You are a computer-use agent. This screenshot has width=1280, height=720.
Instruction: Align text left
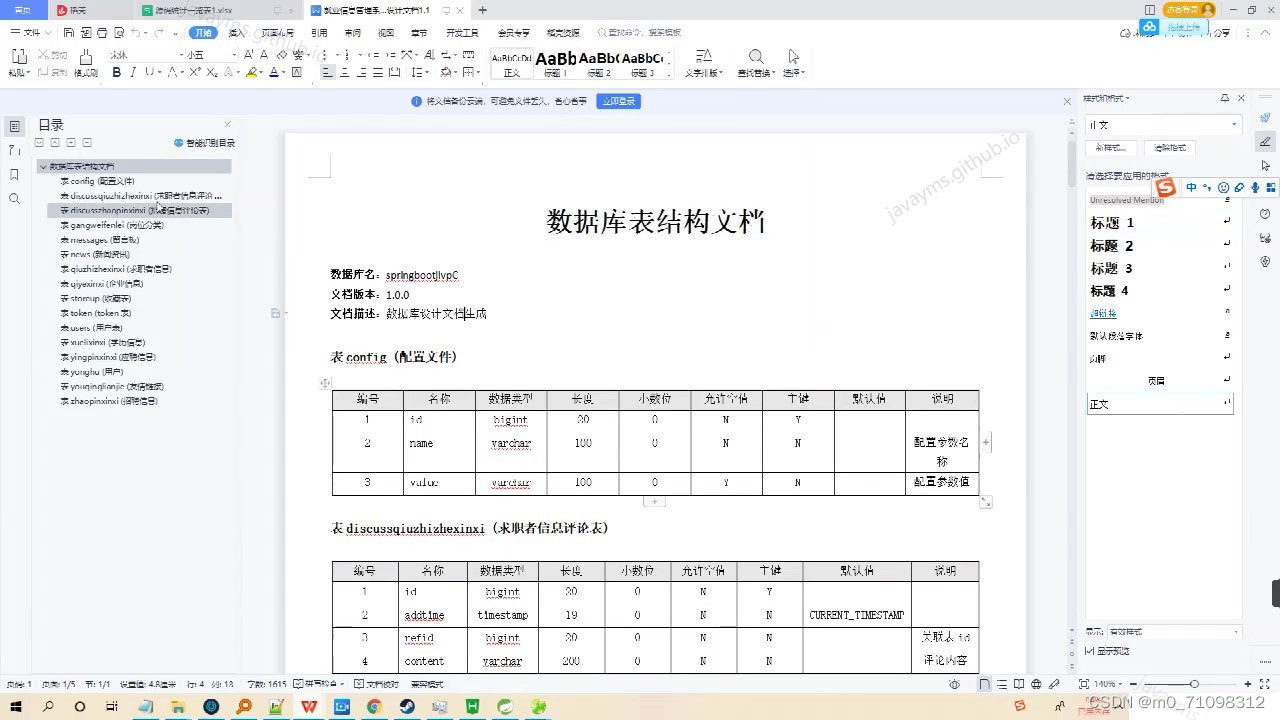coord(327,72)
